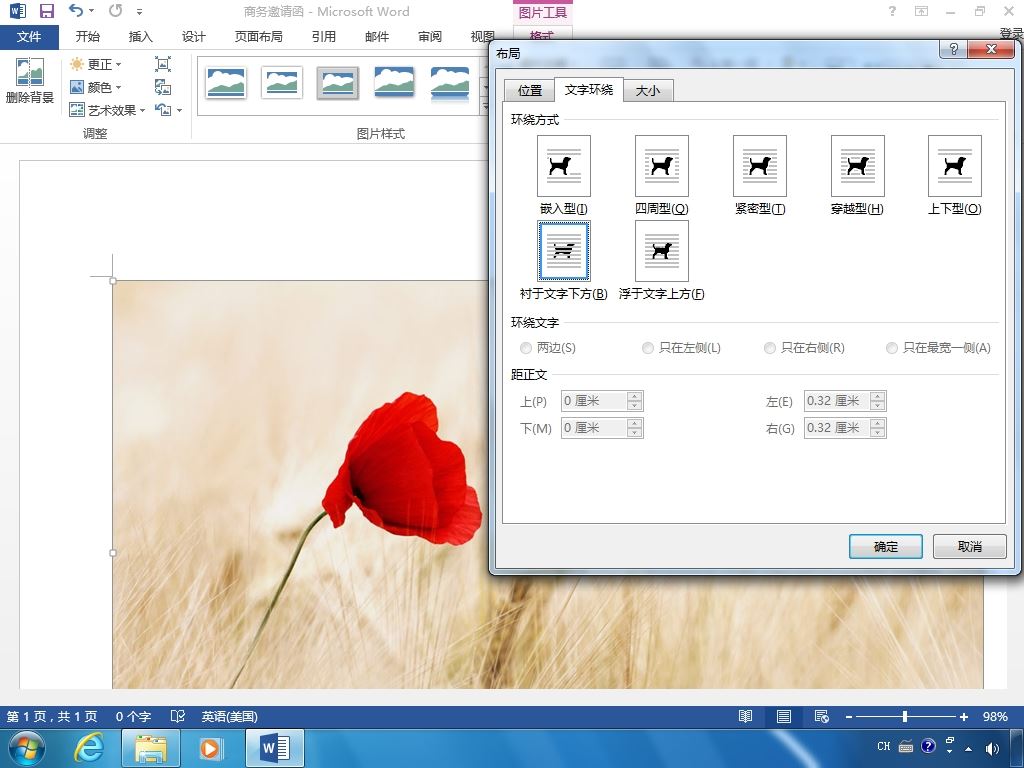Open file explorer from taskbar
Screen dimensions: 1024x768
[151, 748]
